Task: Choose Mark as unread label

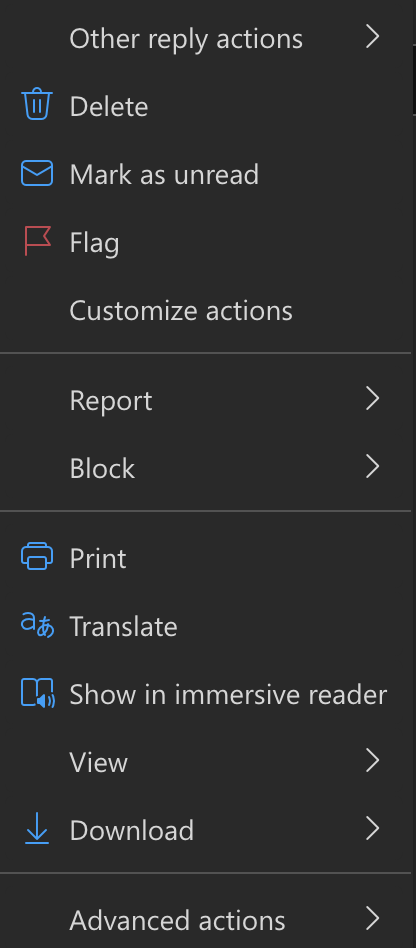Action: click(164, 175)
